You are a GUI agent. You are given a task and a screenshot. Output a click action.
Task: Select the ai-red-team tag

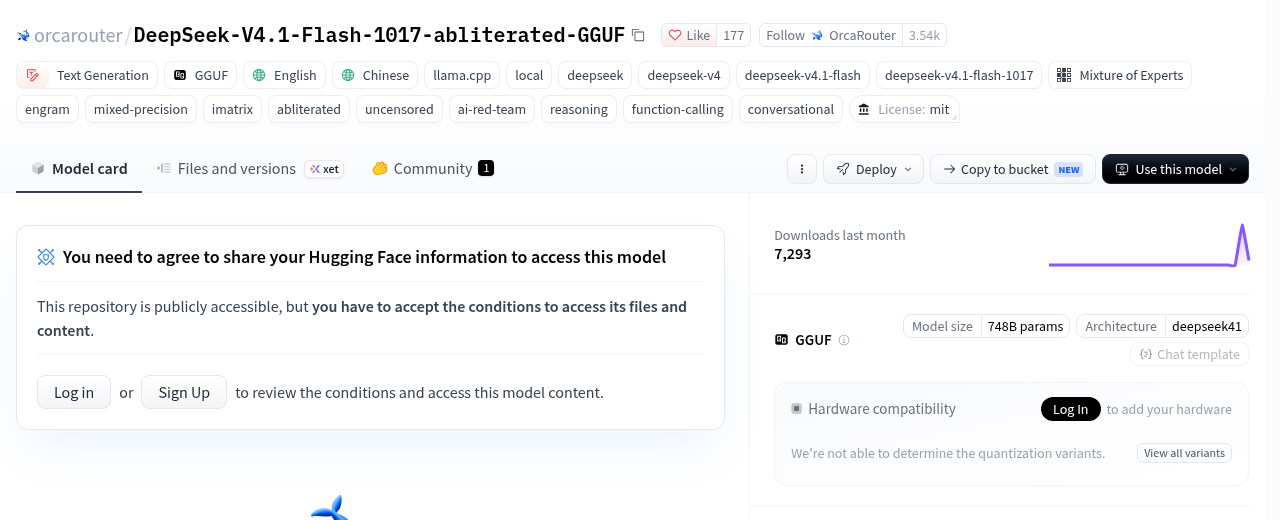pos(492,109)
